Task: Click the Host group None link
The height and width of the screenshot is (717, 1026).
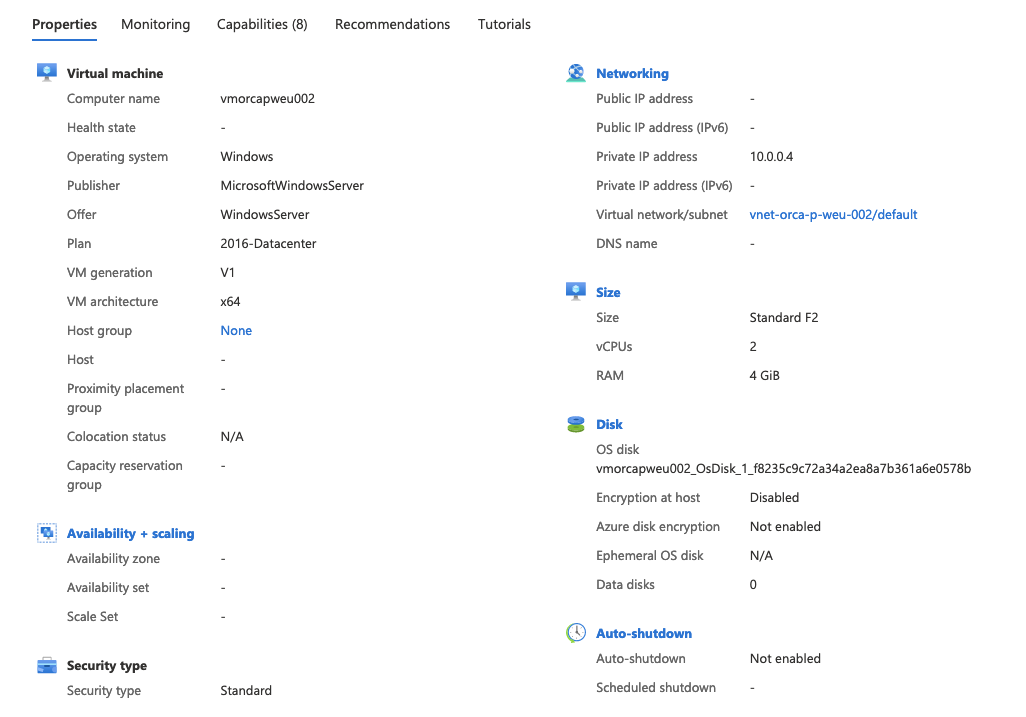Action: pyautogui.click(x=236, y=330)
